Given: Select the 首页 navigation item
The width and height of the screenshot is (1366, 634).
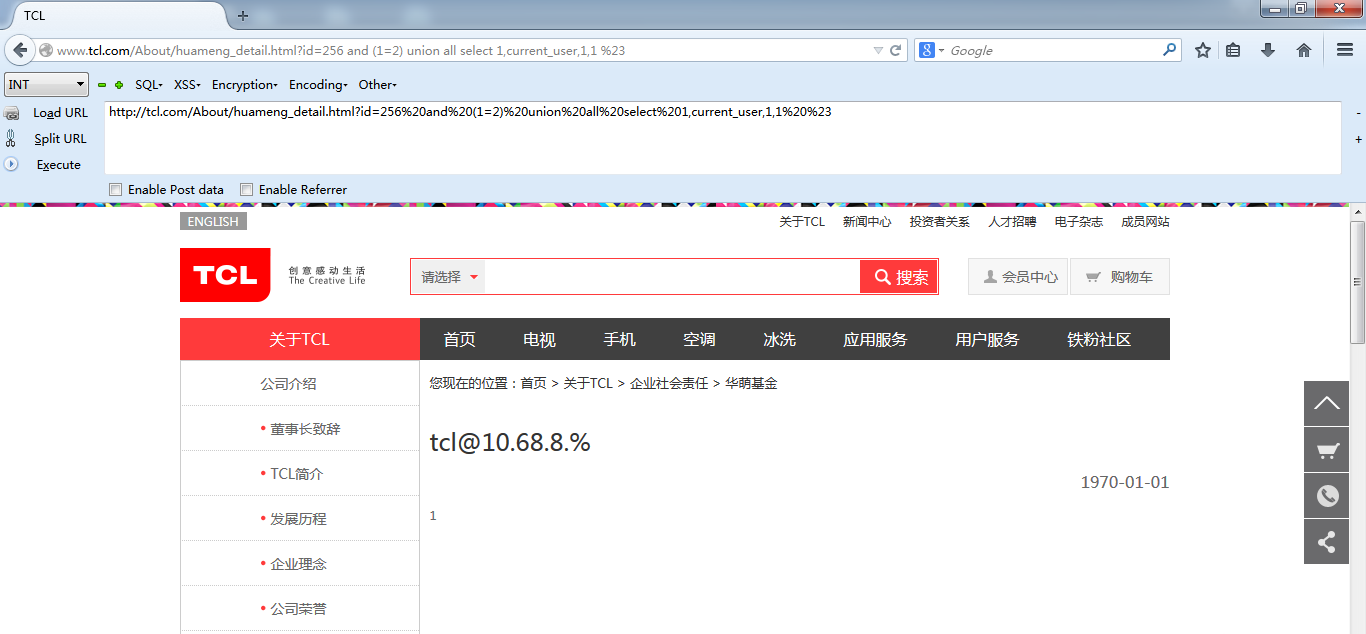Looking at the screenshot, I should (x=460, y=339).
